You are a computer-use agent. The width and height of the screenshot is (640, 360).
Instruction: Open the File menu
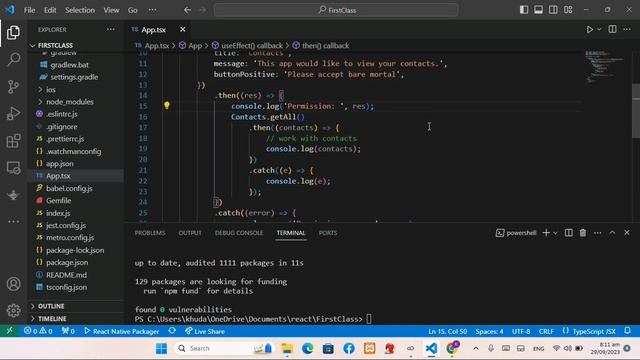coord(29,10)
